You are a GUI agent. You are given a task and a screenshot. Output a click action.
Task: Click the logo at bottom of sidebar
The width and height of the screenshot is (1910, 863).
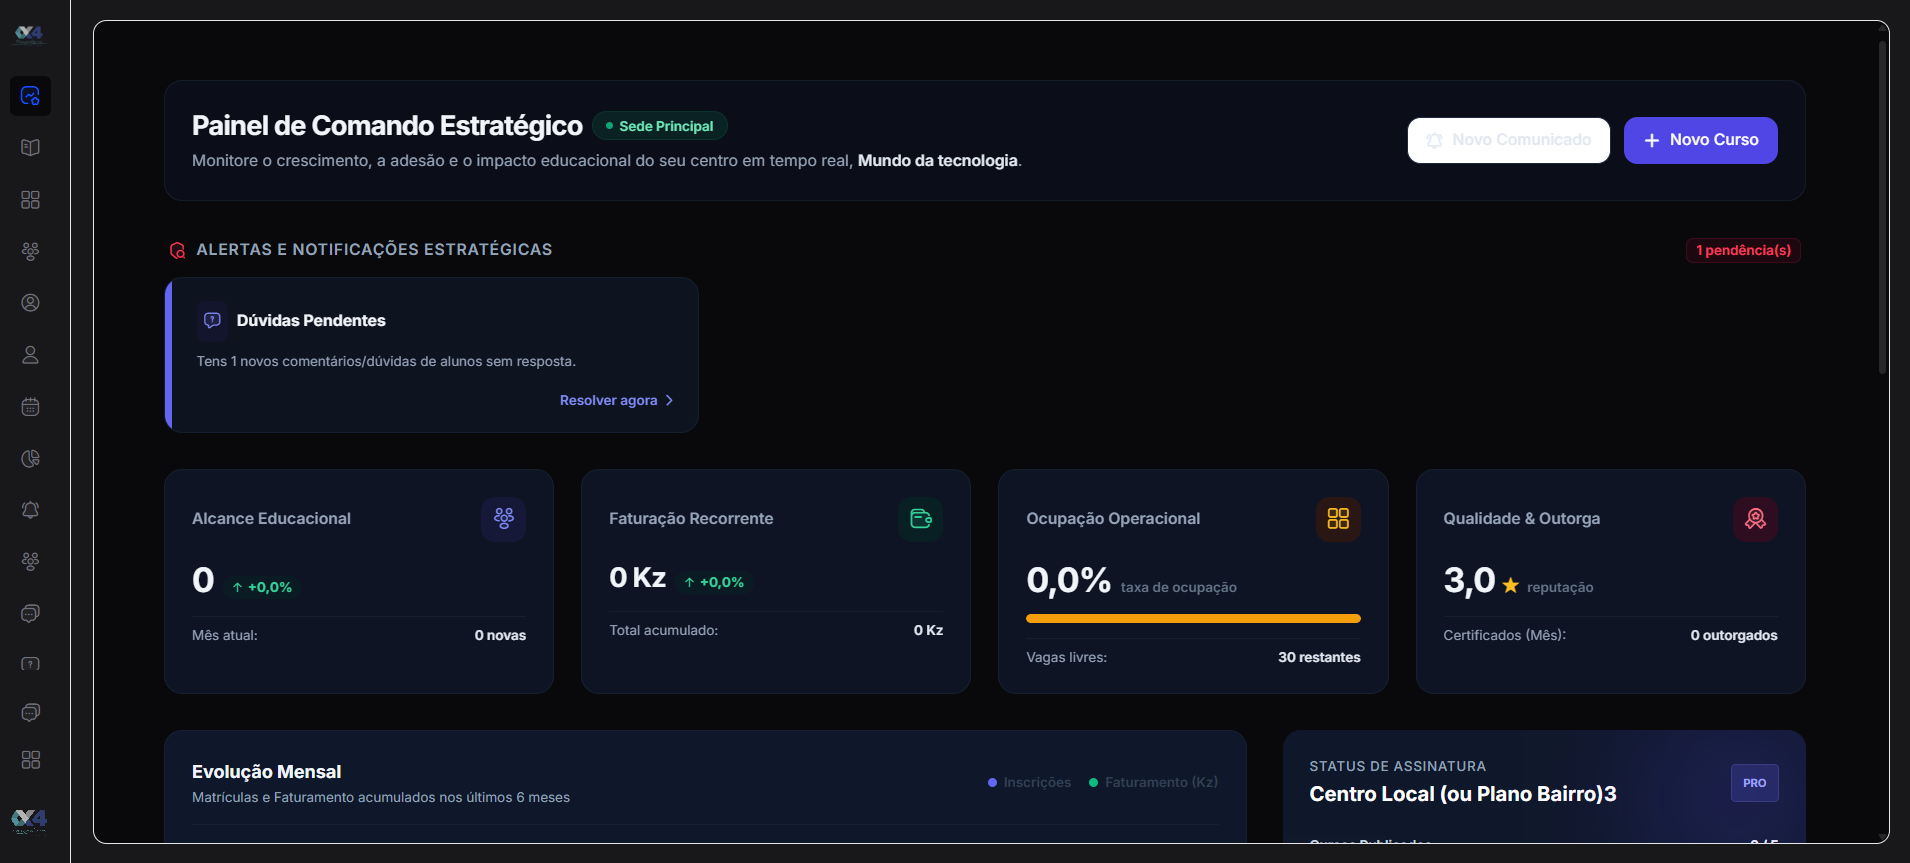(x=29, y=821)
